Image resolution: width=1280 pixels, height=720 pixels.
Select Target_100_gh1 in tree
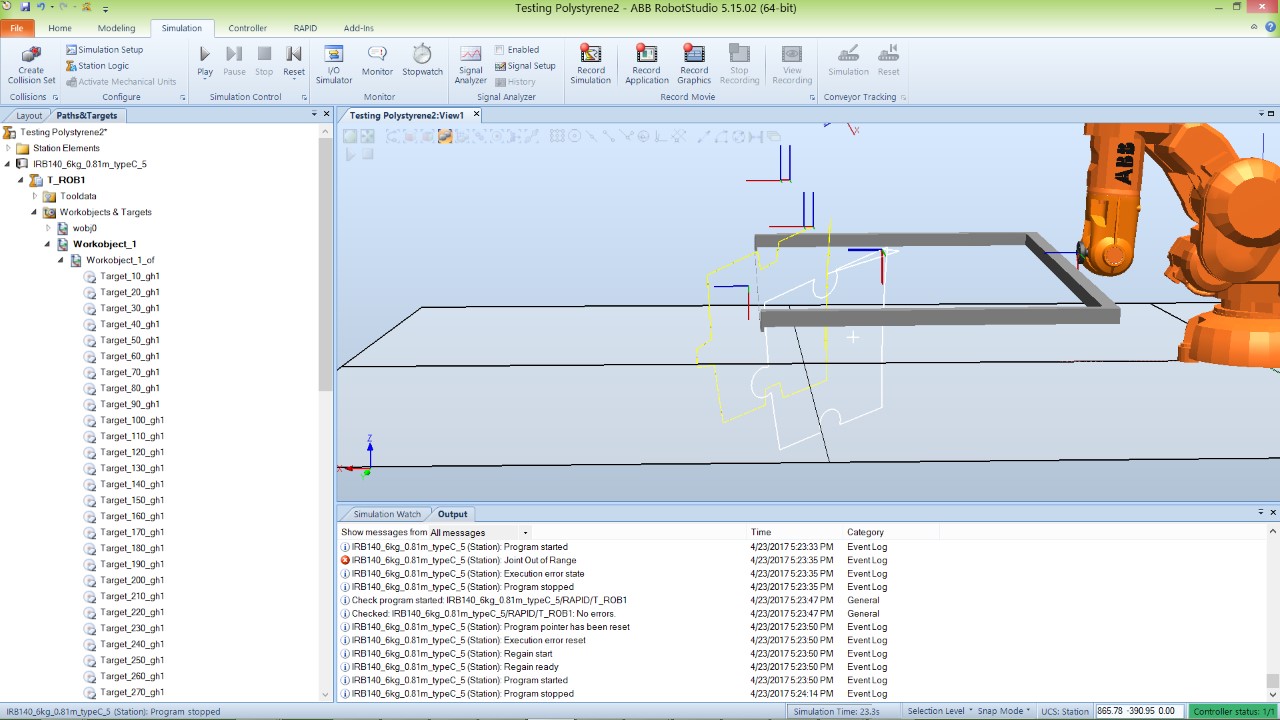point(132,420)
